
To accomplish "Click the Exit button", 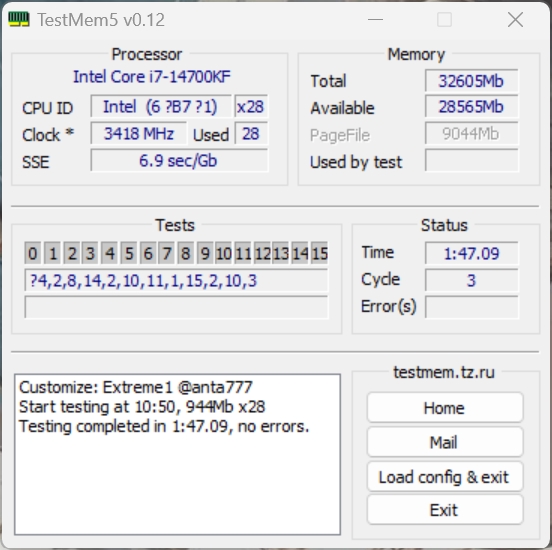I will (x=445, y=510).
